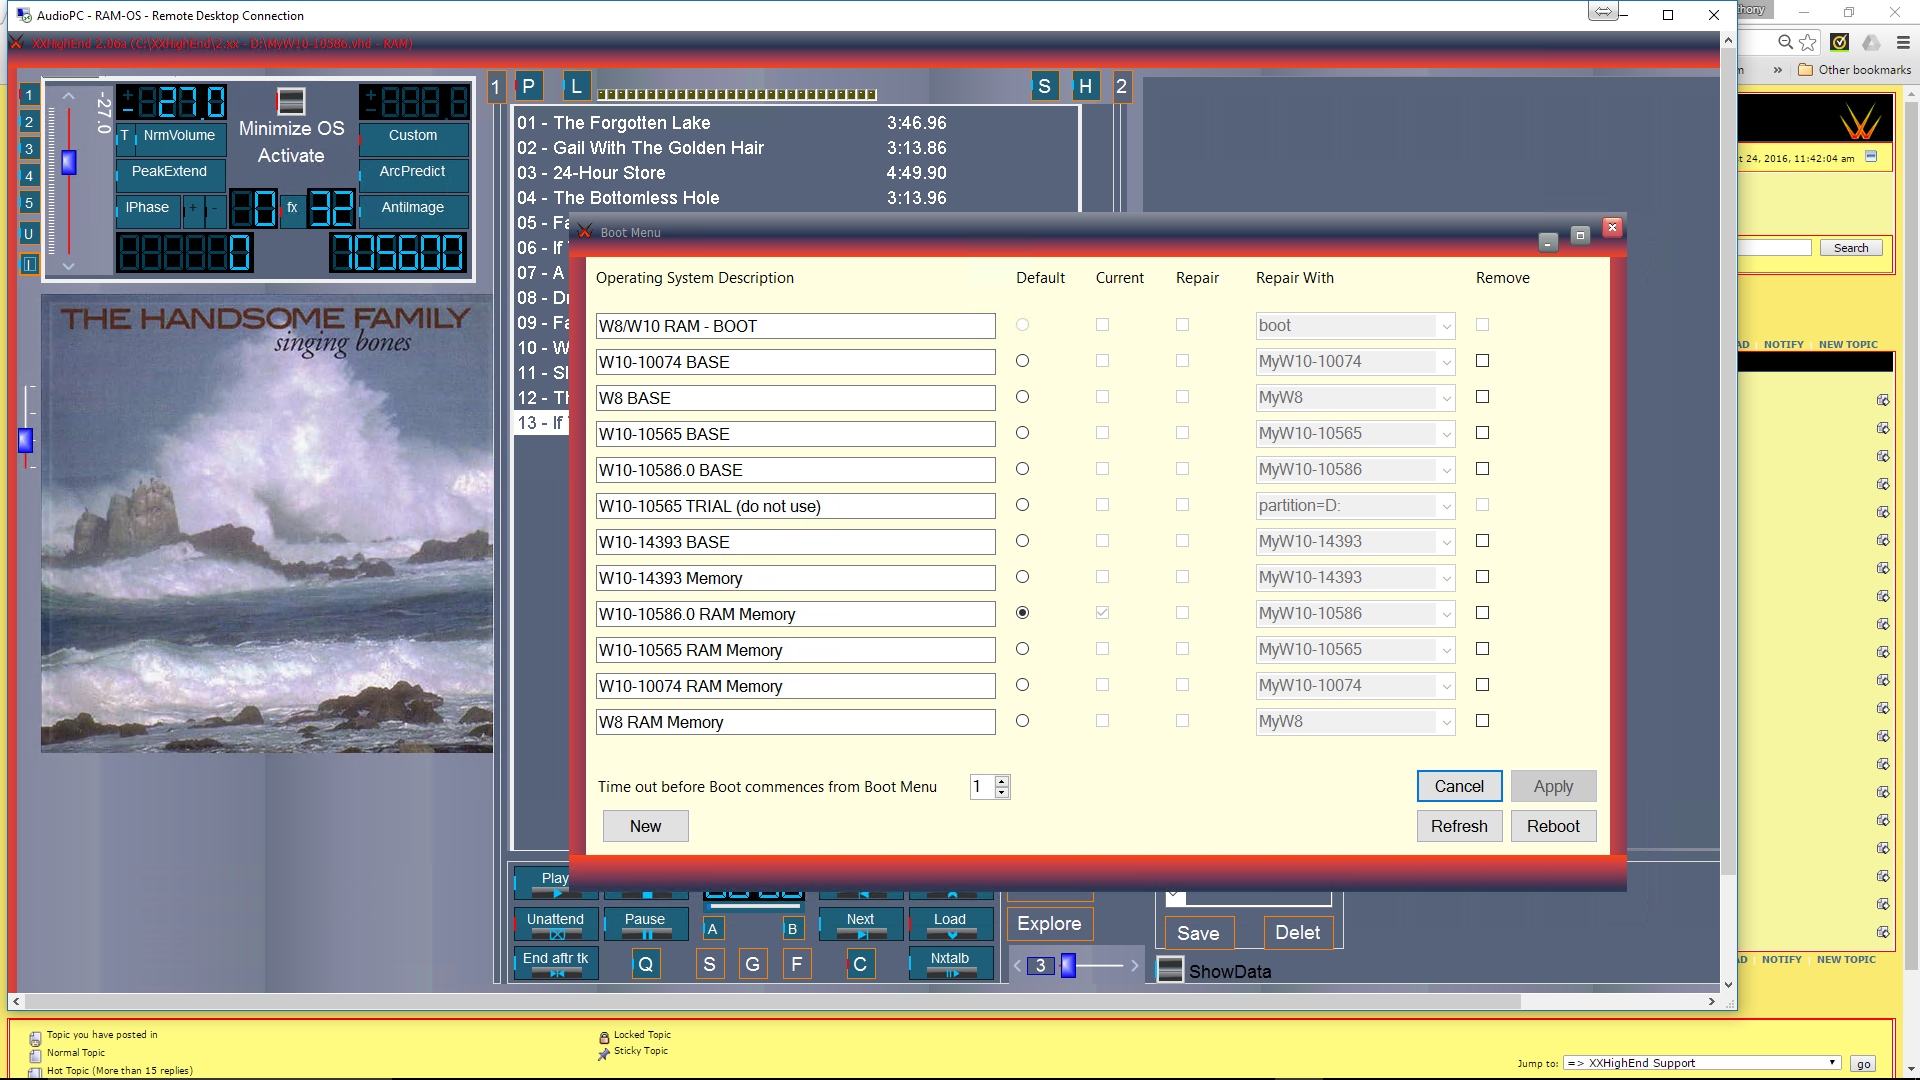This screenshot has width=1920, height=1080.
Task: Open Repair With dropdown for W8/W10 RAM - BOOT
Action: [x=1355, y=326]
